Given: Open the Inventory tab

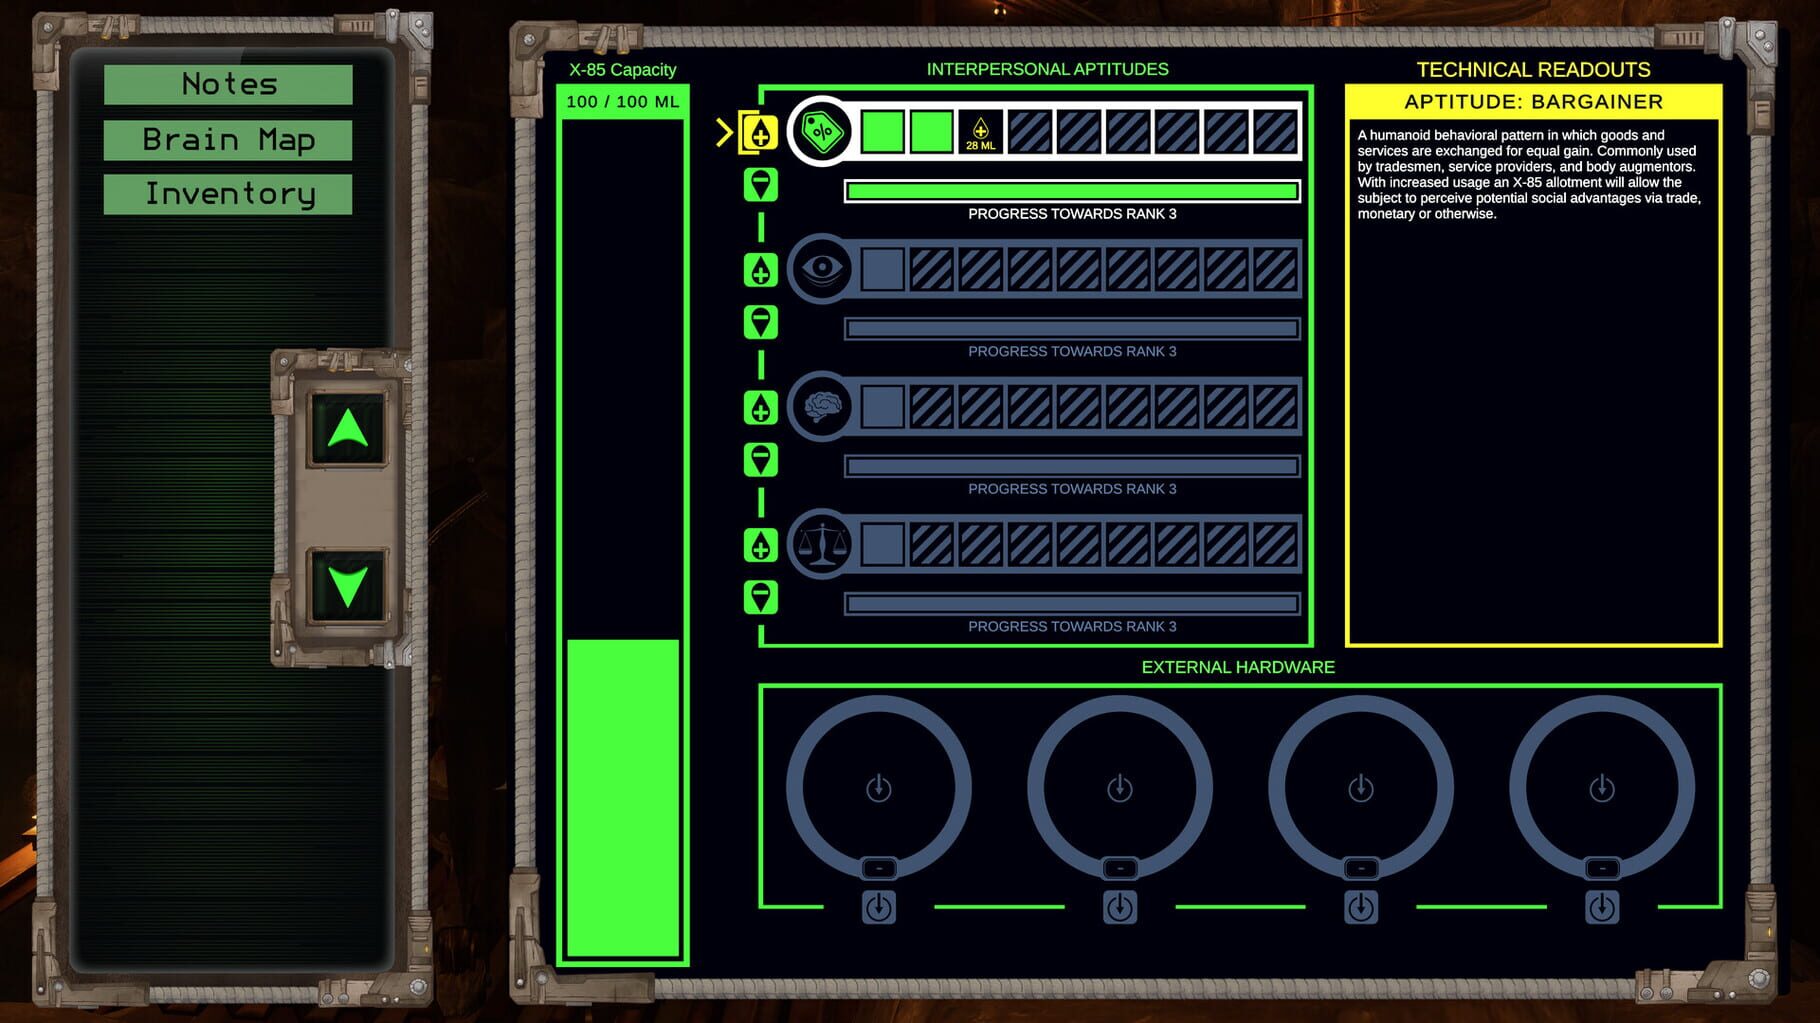Looking at the screenshot, I should (228, 194).
